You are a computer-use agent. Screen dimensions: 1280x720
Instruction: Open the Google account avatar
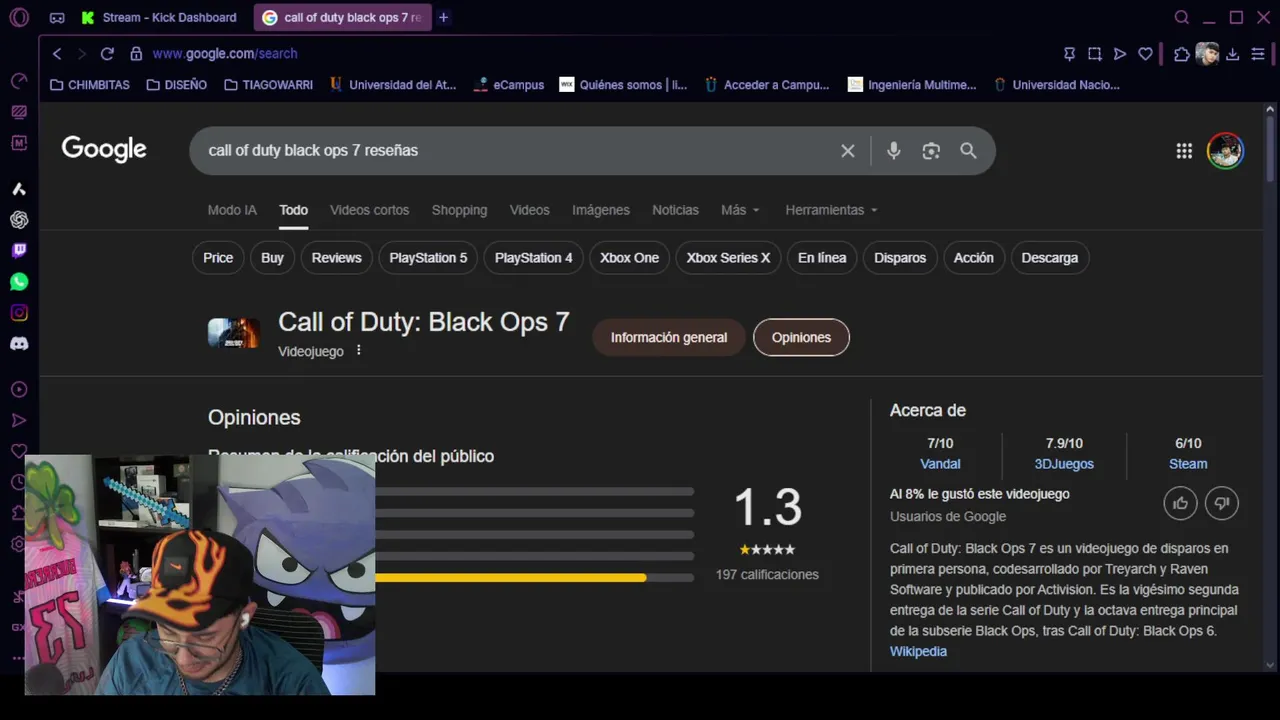pyautogui.click(x=1225, y=151)
